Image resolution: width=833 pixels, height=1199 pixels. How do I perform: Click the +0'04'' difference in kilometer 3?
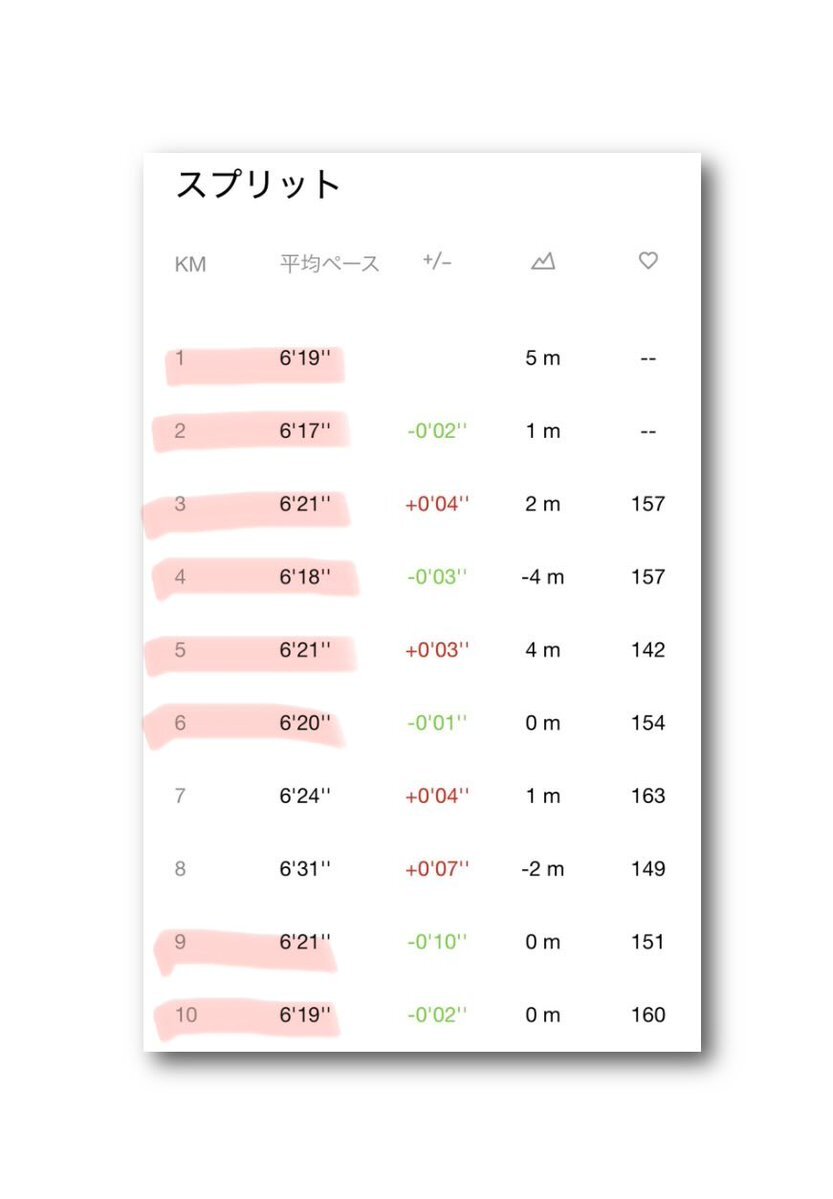click(437, 504)
